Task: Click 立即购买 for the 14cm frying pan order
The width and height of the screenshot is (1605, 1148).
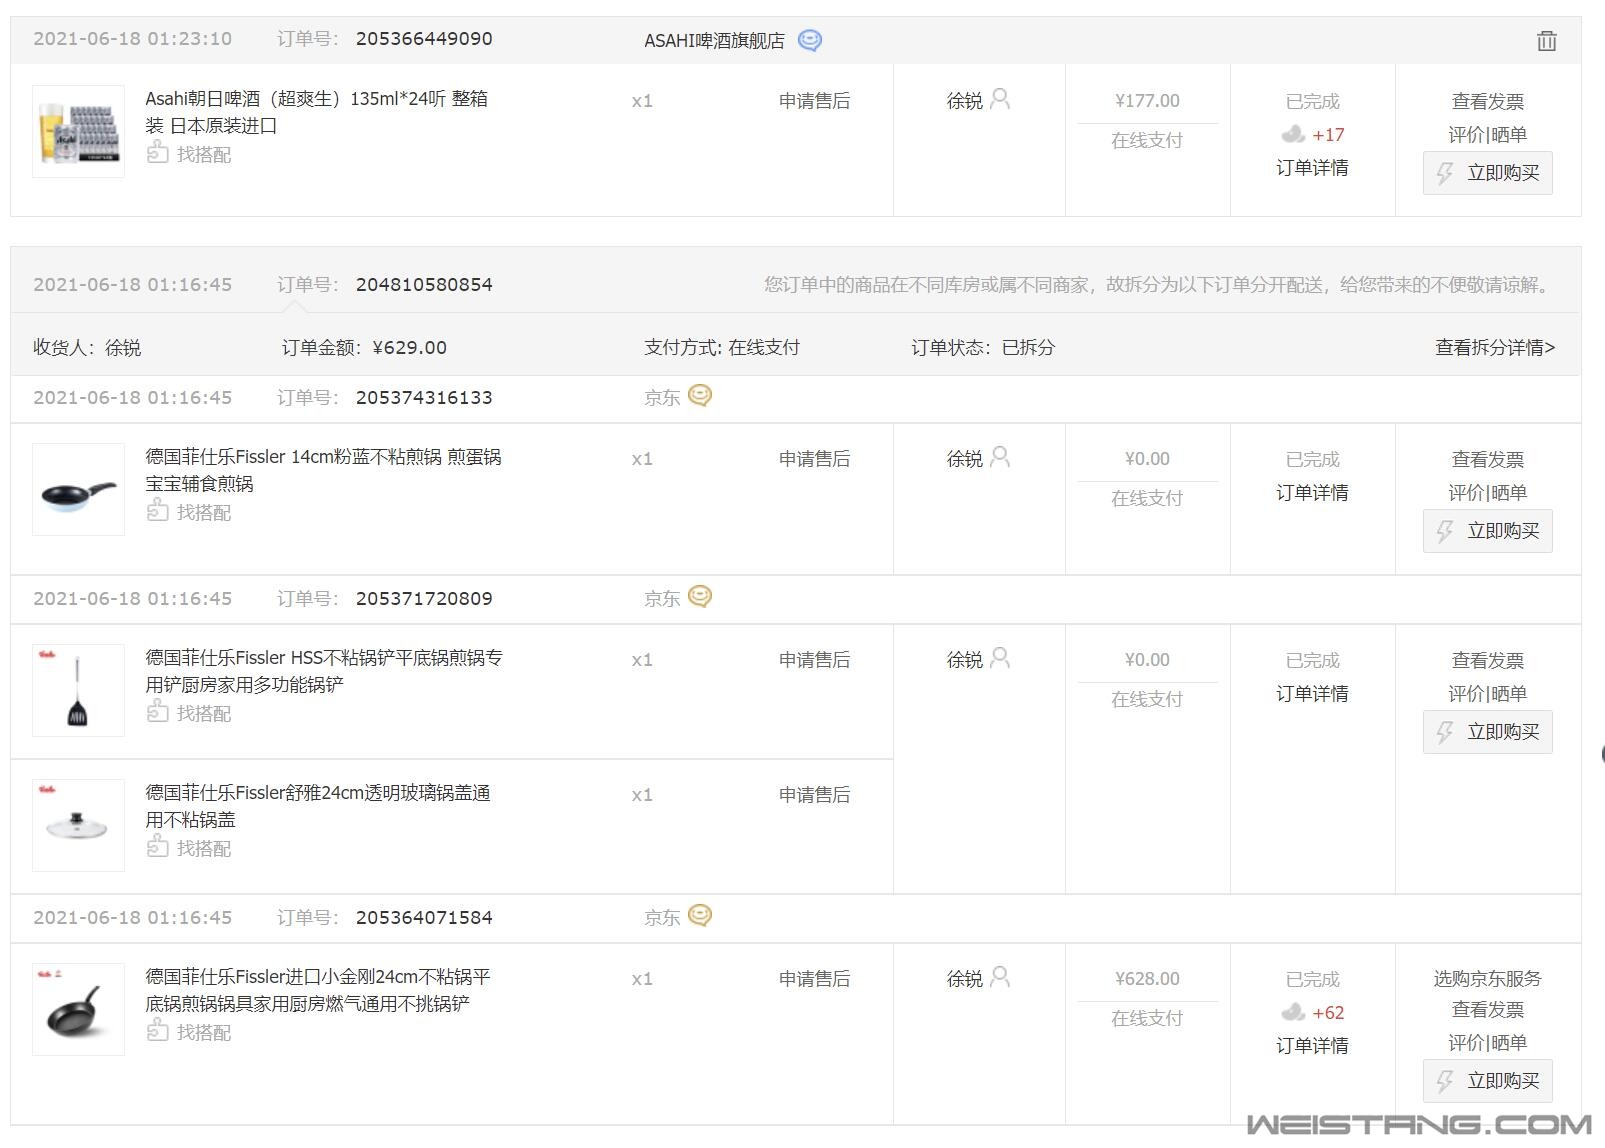Action: [1488, 531]
